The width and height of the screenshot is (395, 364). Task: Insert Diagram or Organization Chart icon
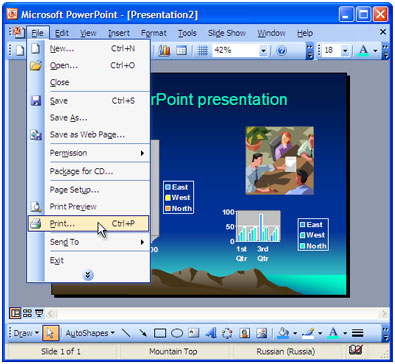[x=227, y=333]
